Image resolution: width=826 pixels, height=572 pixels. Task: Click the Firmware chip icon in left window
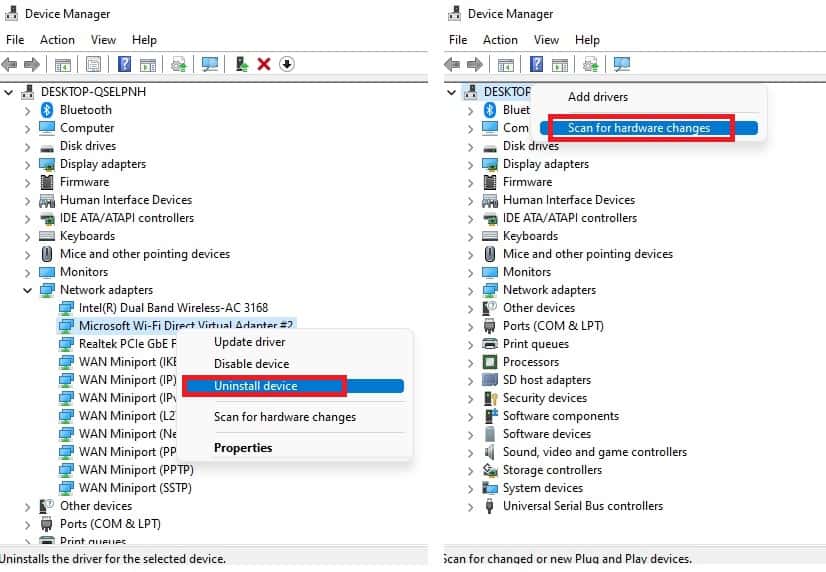pos(47,182)
